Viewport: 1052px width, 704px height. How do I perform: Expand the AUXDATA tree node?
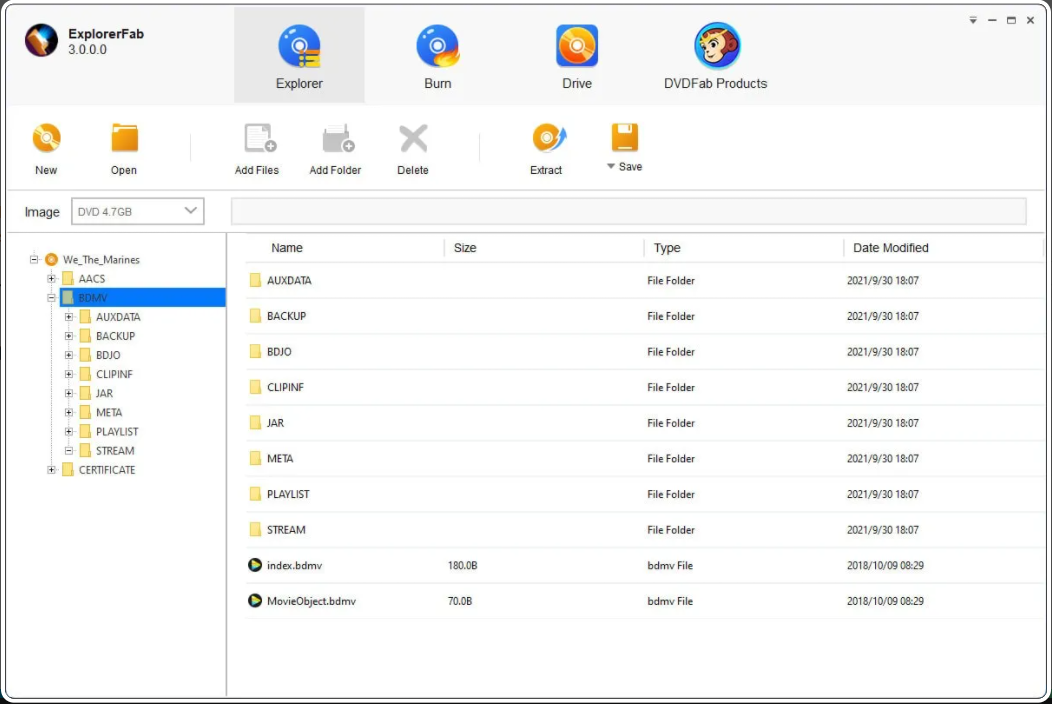pos(68,317)
